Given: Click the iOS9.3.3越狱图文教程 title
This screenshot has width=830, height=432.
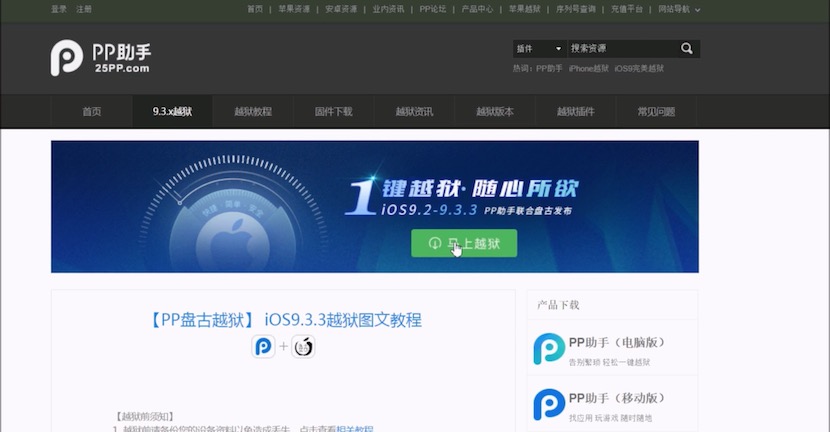Looking at the screenshot, I should point(343,320).
